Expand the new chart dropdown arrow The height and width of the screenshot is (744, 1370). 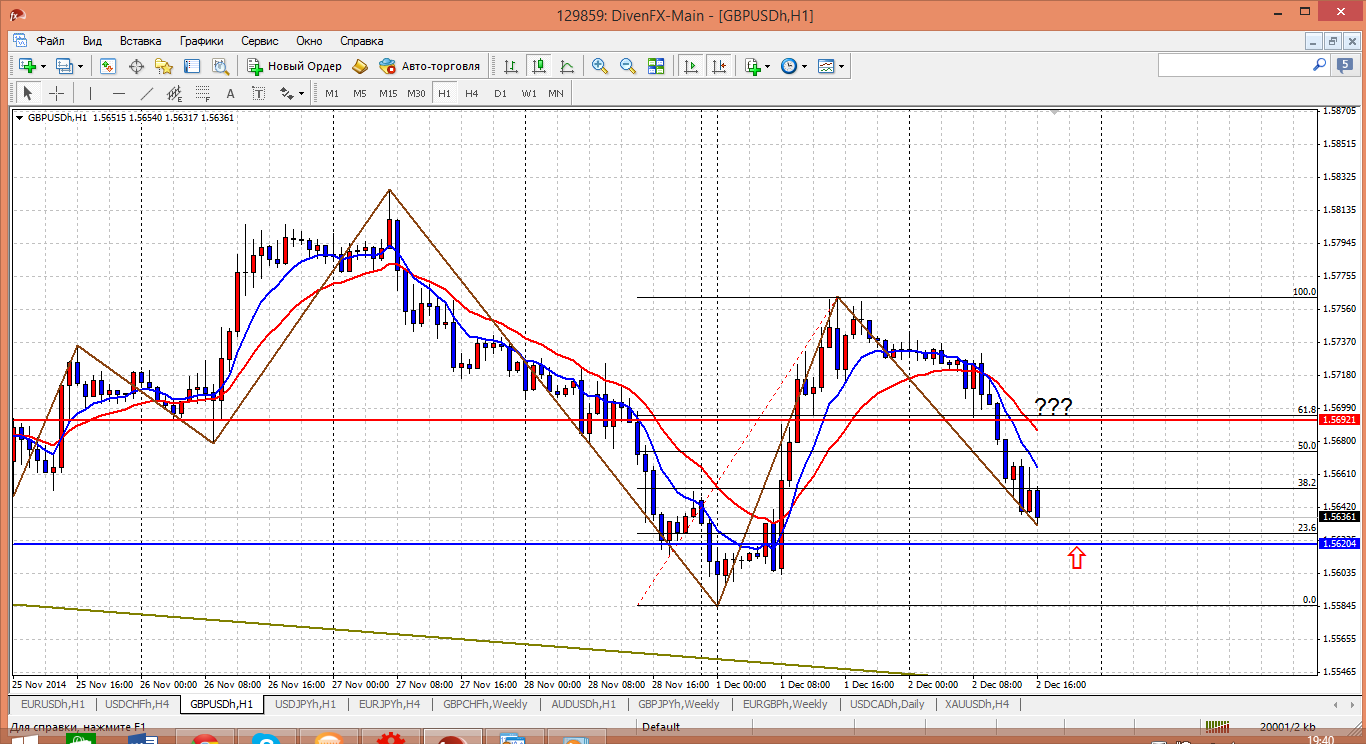[43, 66]
